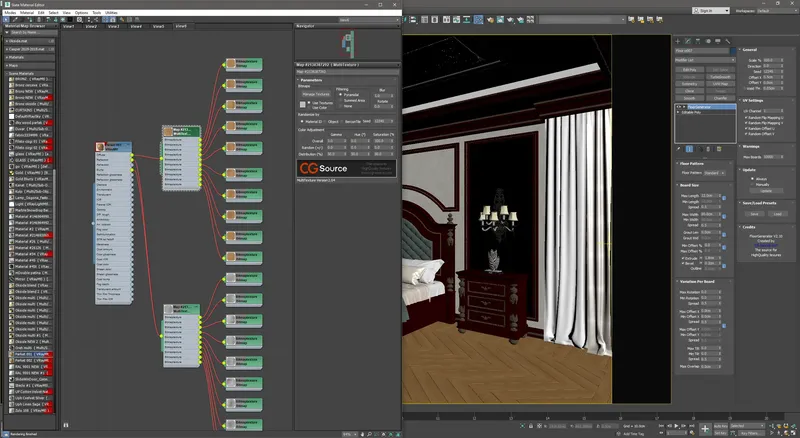Click Delete Selected icon in Slate toolbar

click(x=39, y=20)
